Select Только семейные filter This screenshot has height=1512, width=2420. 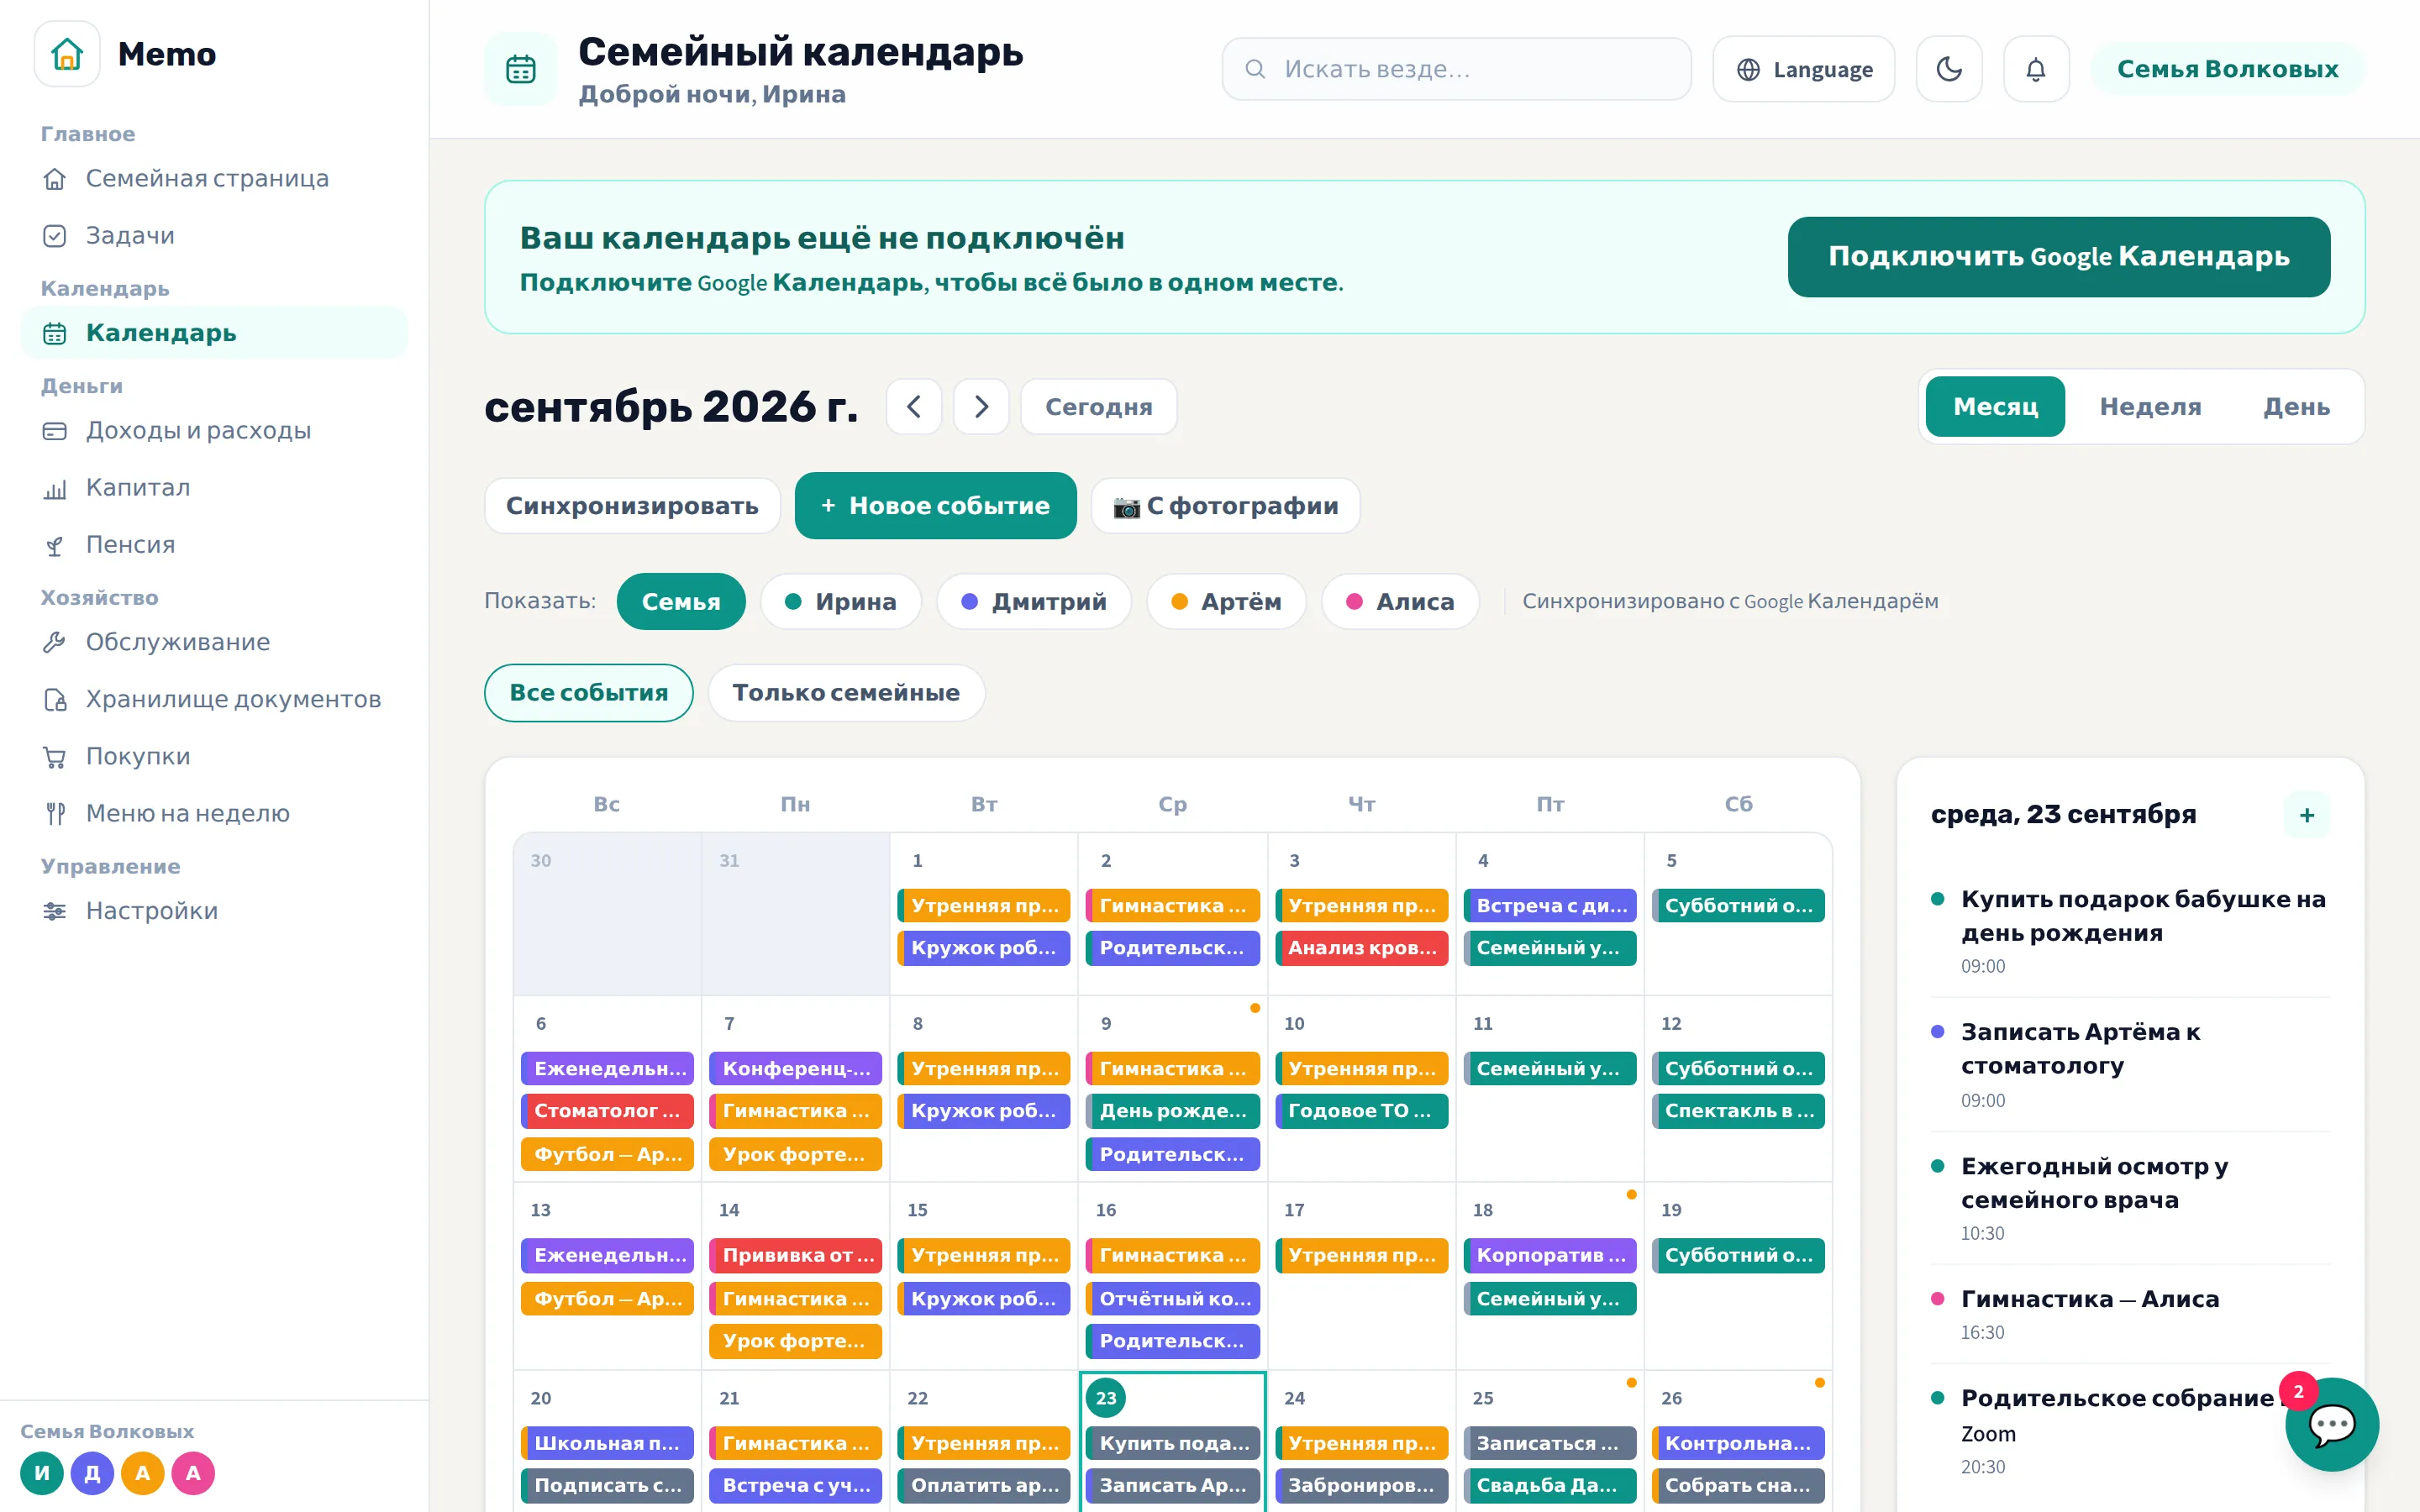coord(846,693)
